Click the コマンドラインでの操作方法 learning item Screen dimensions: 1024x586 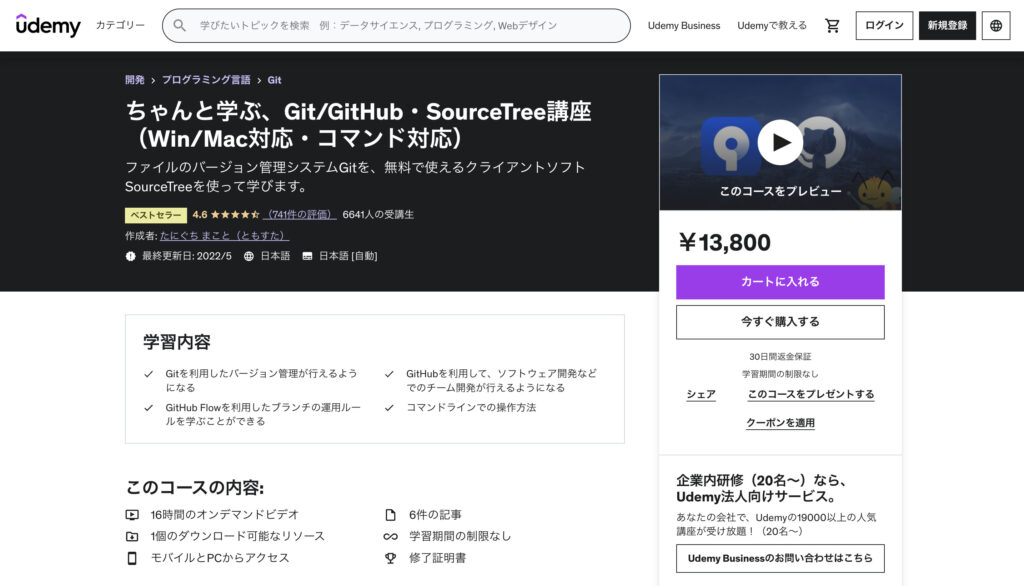[471, 408]
